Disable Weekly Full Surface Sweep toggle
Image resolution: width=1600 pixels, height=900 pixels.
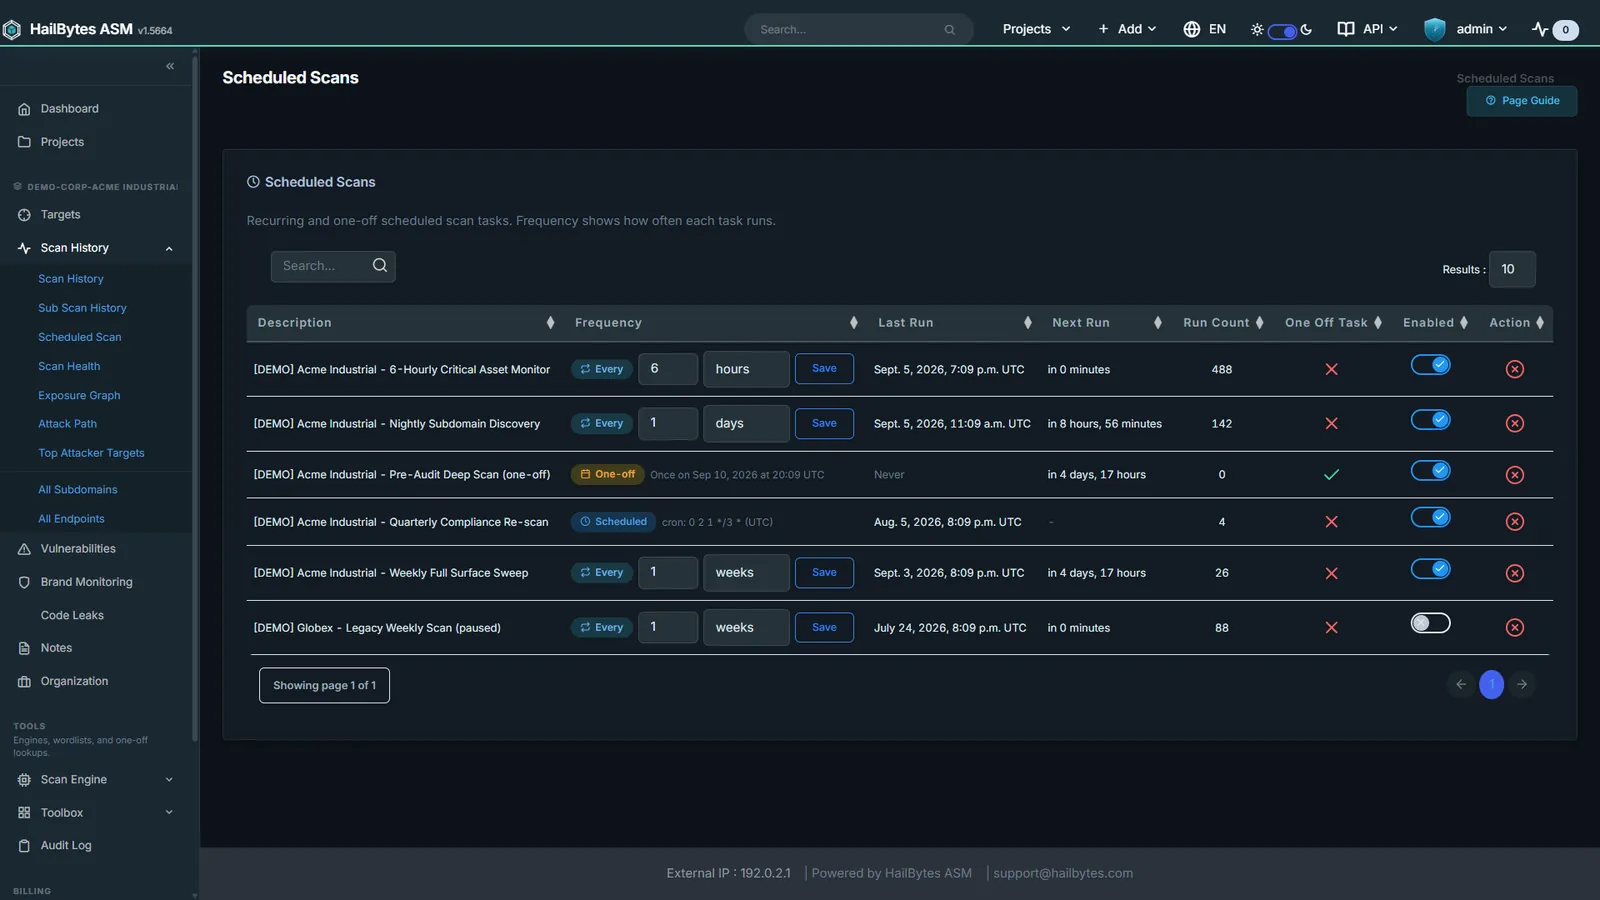click(x=1431, y=569)
